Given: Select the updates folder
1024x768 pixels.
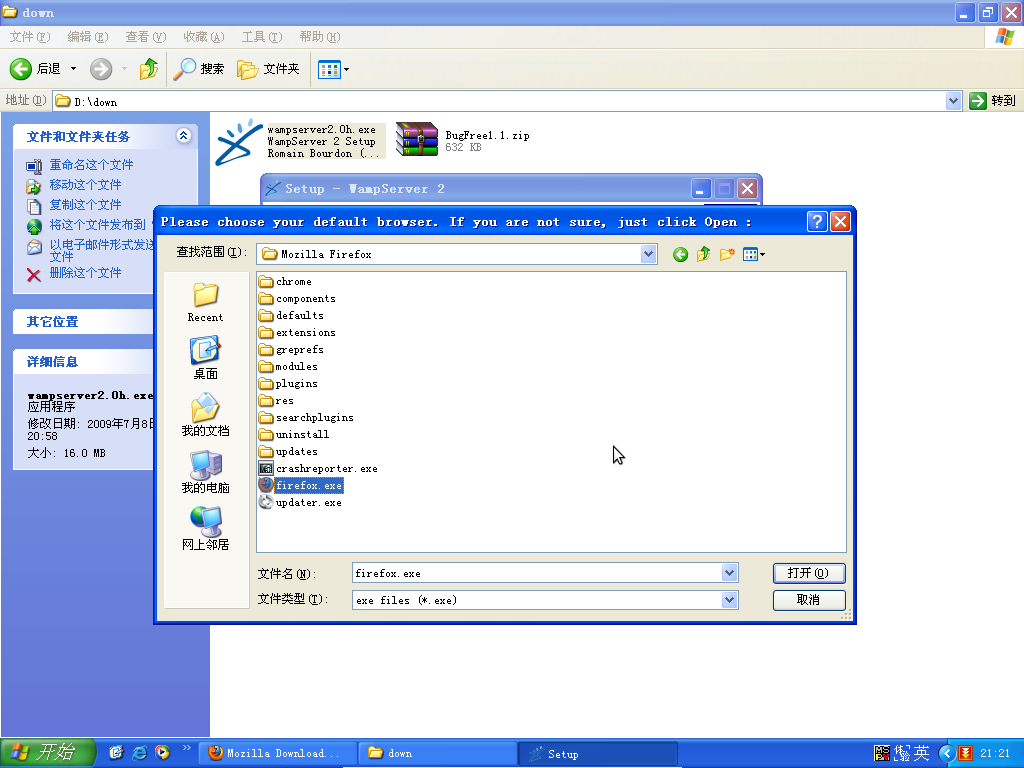Looking at the screenshot, I should point(288,451).
